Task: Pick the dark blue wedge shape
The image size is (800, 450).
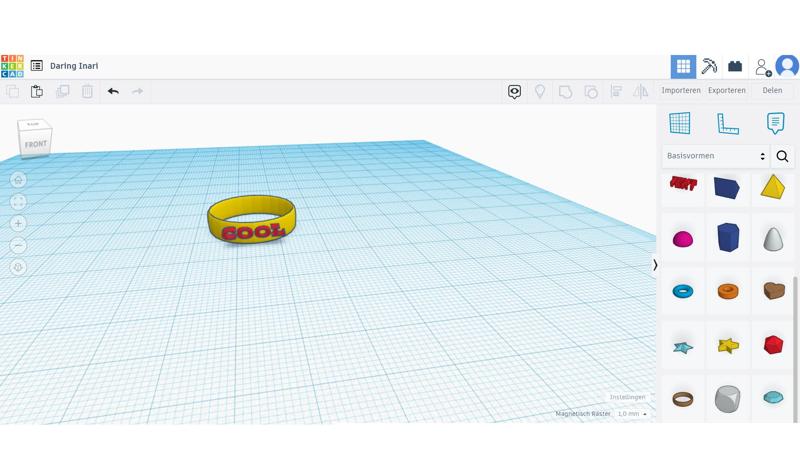Action: [x=727, y=188]
